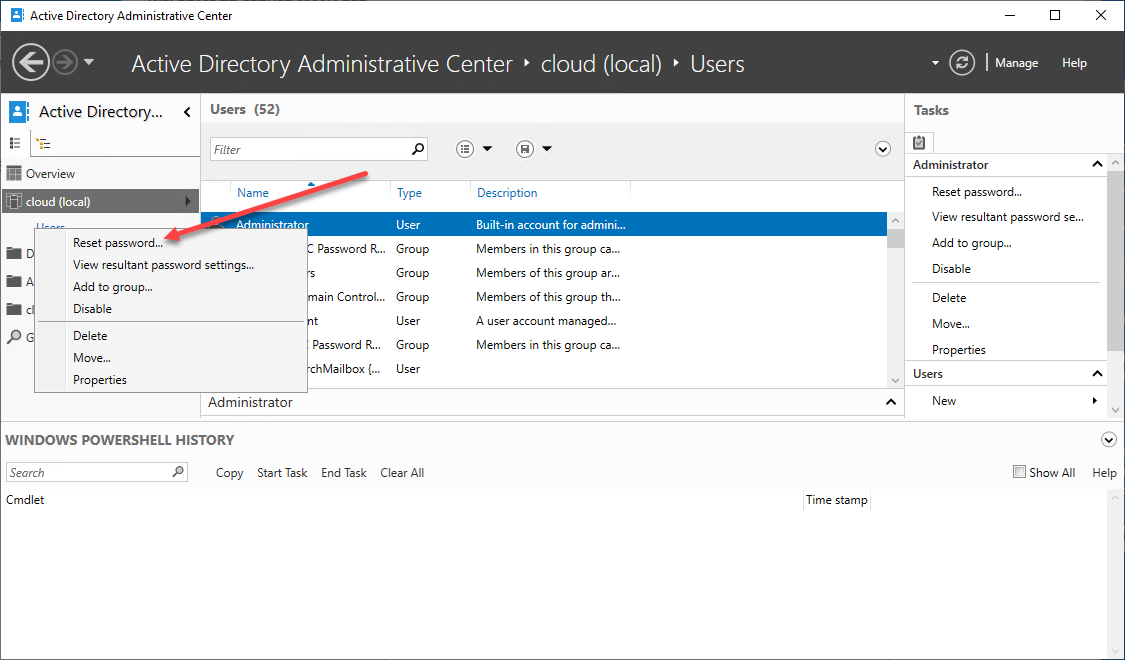
Task: Open the Help menu in header
Action: point(1074,63)
